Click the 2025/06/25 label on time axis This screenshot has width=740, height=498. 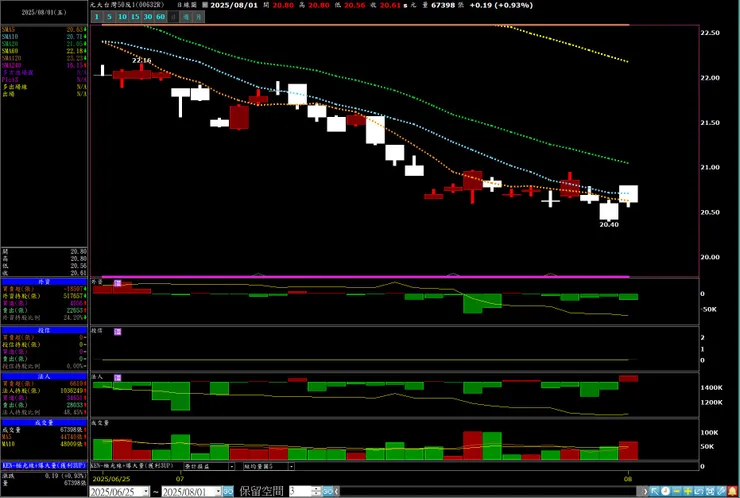coord(111,479)
